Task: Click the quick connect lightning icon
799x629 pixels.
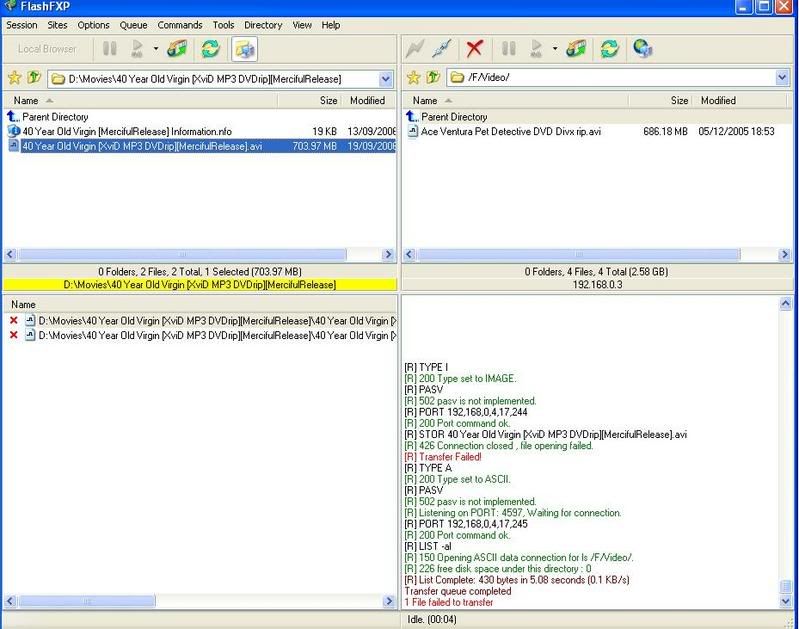Action: [415, 49]
